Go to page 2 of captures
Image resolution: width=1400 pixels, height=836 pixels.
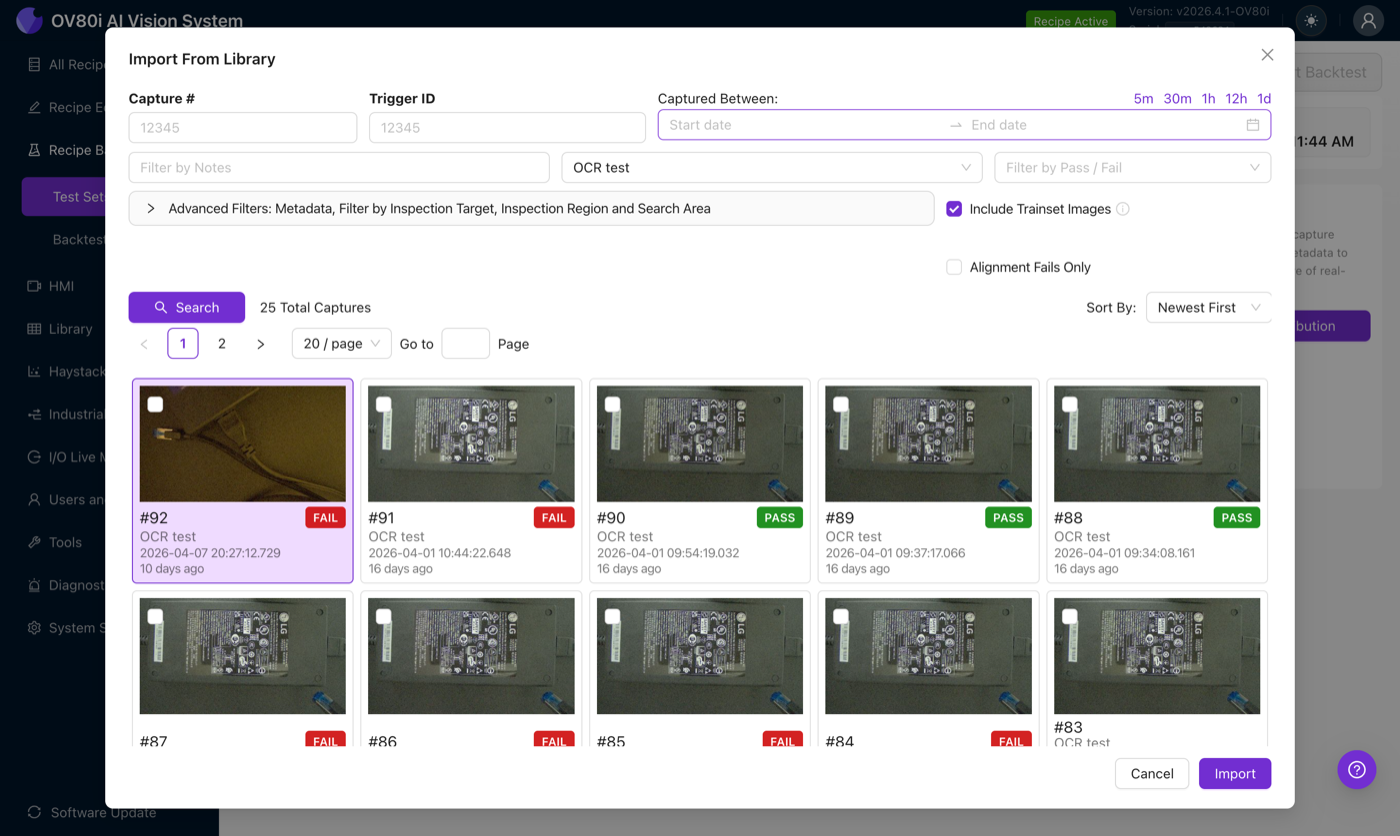point(222,344)
